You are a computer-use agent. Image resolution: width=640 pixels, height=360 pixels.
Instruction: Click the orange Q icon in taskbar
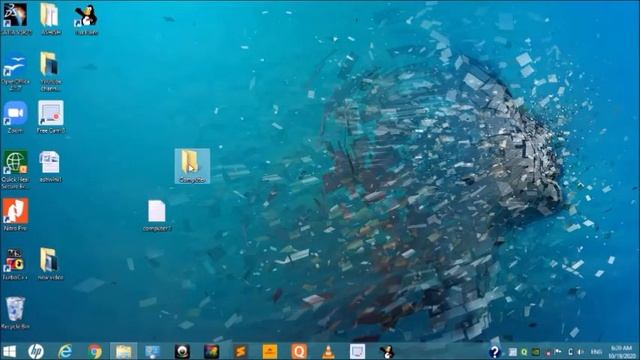pos(299,351)
